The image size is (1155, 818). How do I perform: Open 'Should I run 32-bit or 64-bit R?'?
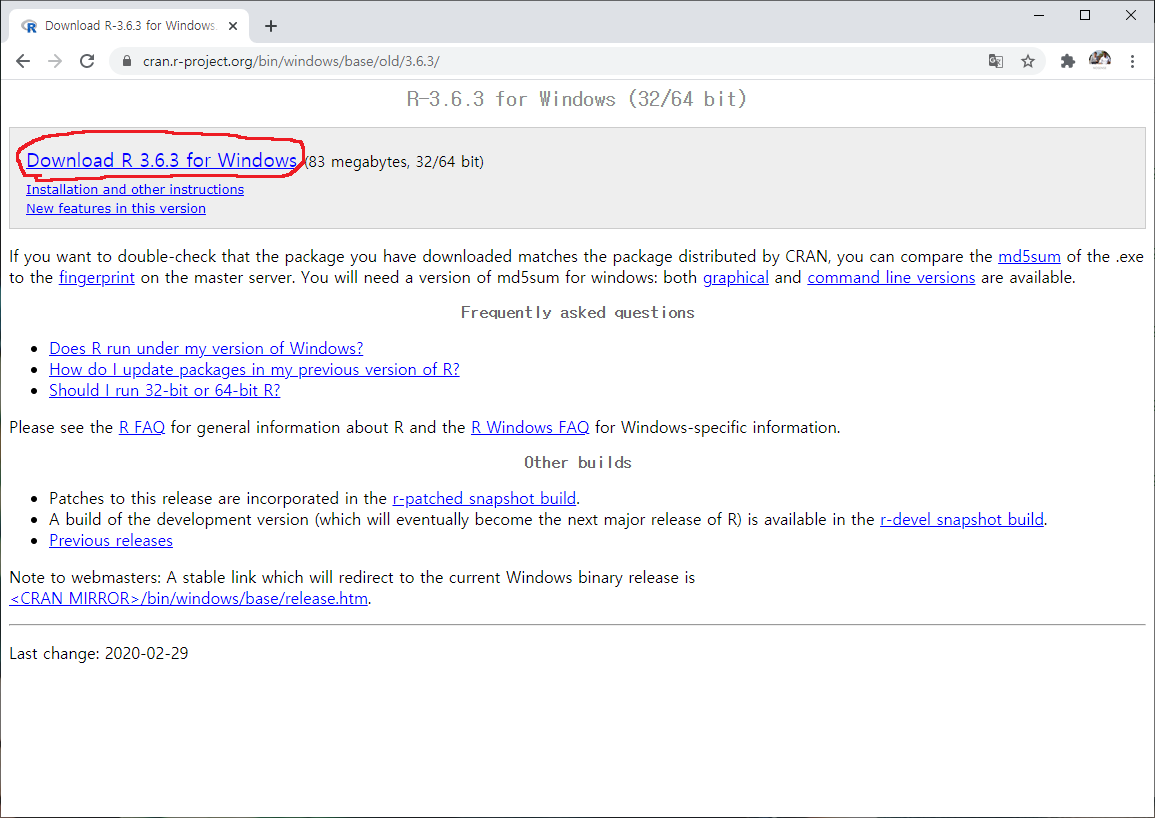[x=165, y=391]
